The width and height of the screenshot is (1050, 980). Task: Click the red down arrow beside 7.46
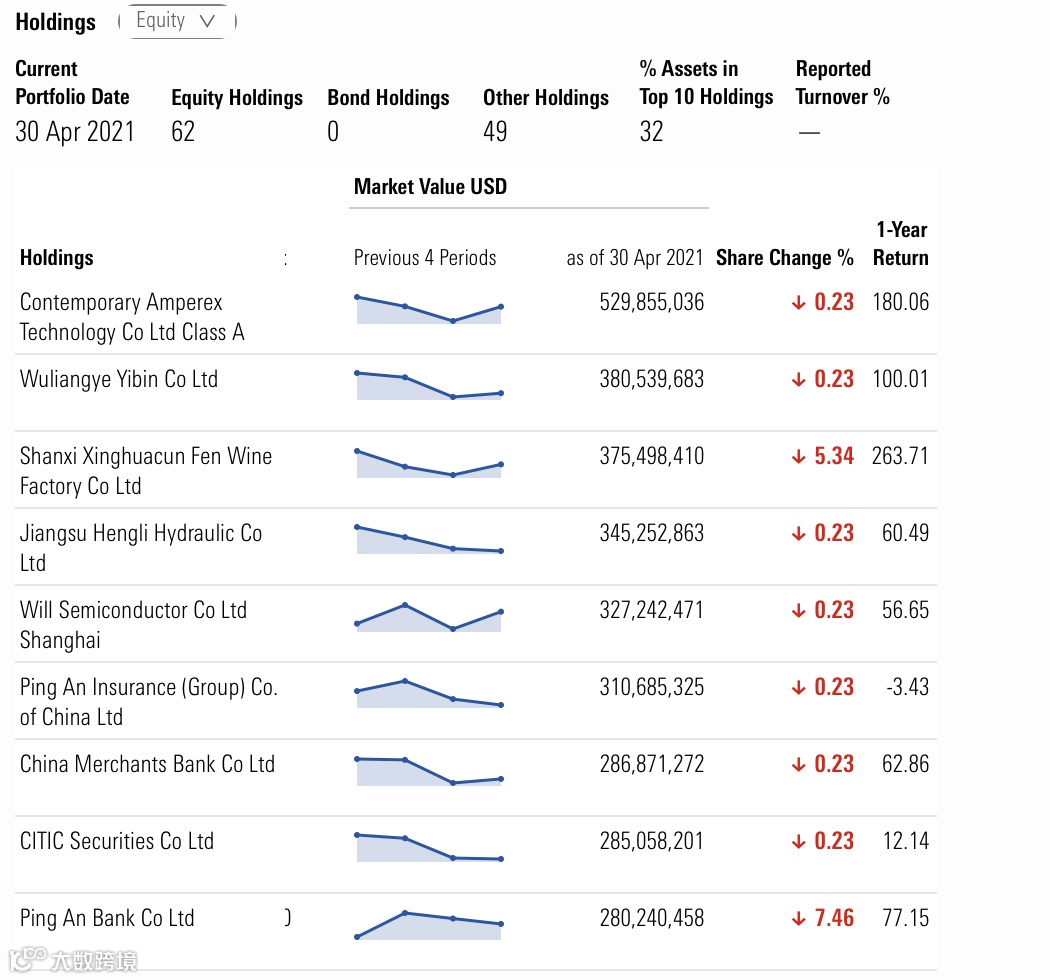tap(798, 919)
